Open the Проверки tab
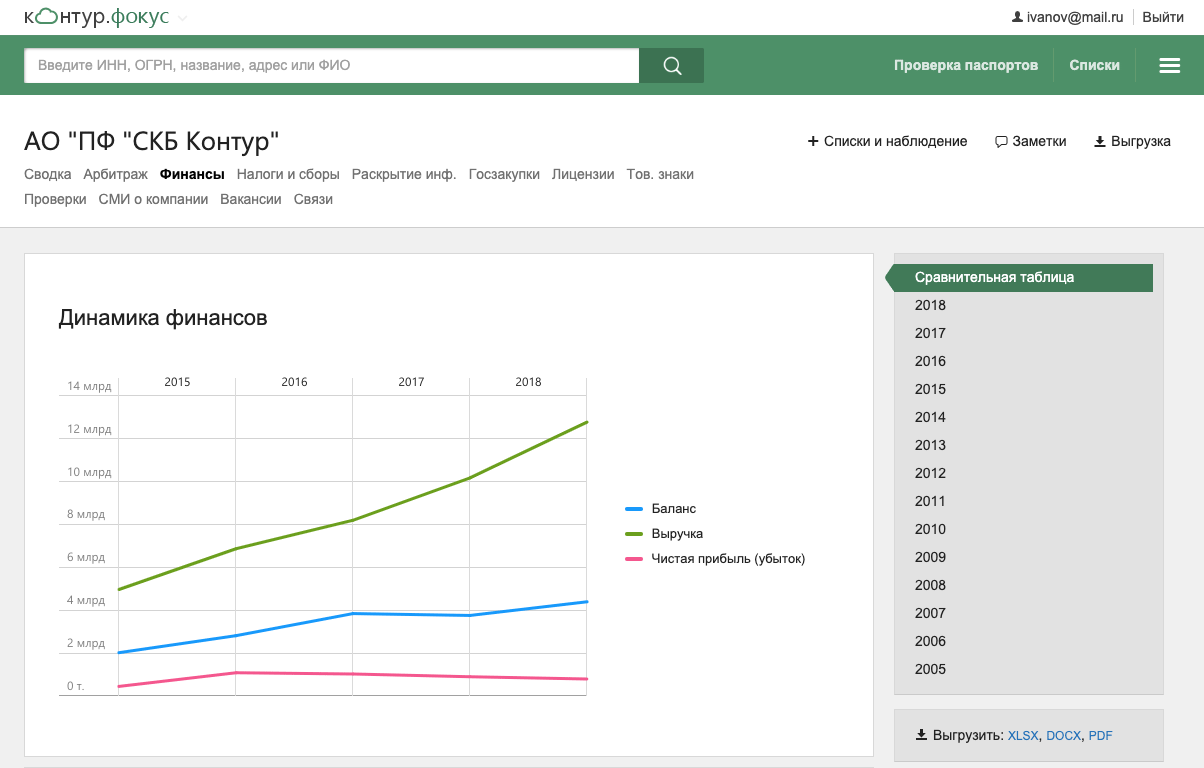The image size is (1204, 768). pyautogui.click(x=55, y=199)
